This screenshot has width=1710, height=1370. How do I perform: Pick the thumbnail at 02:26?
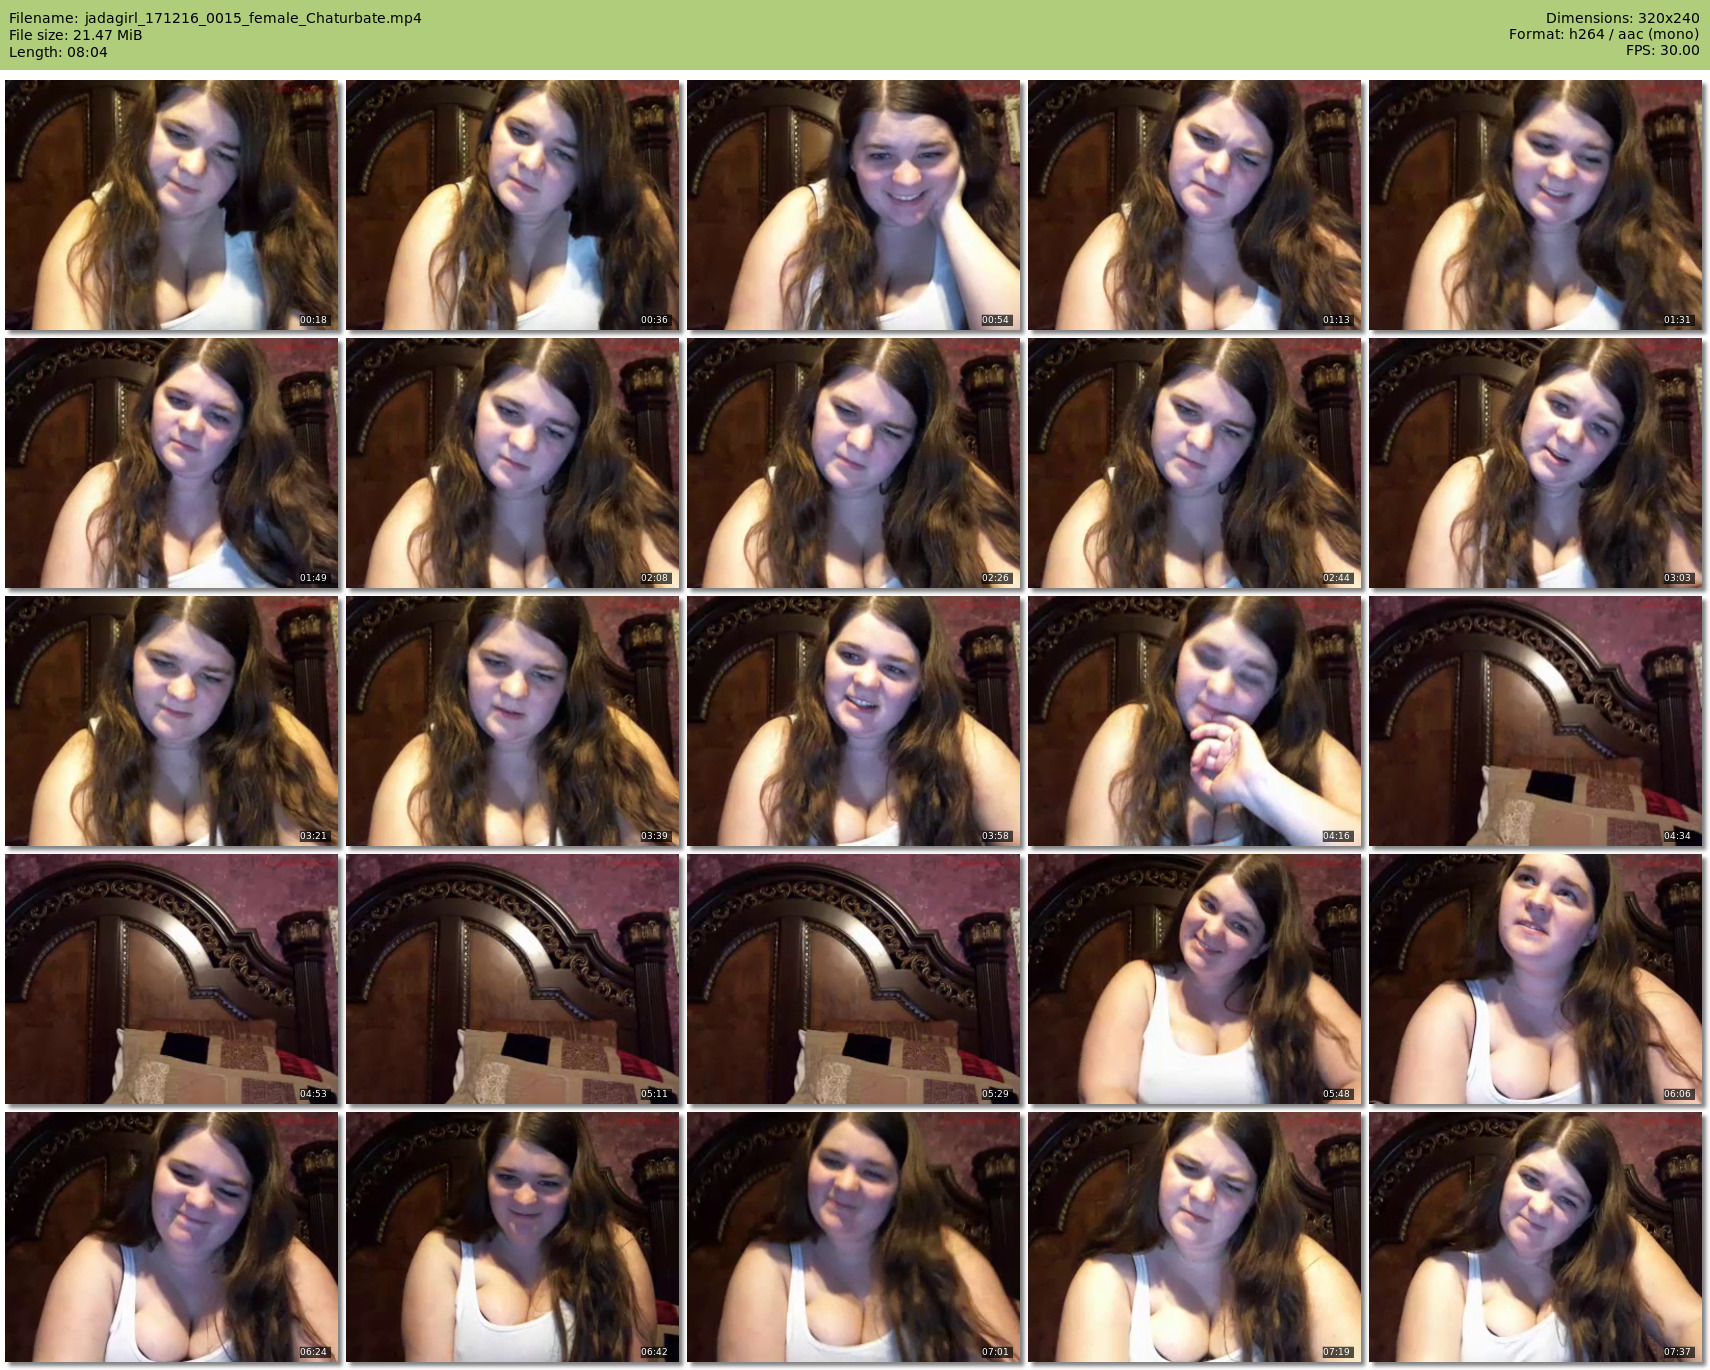click(854, 463)
